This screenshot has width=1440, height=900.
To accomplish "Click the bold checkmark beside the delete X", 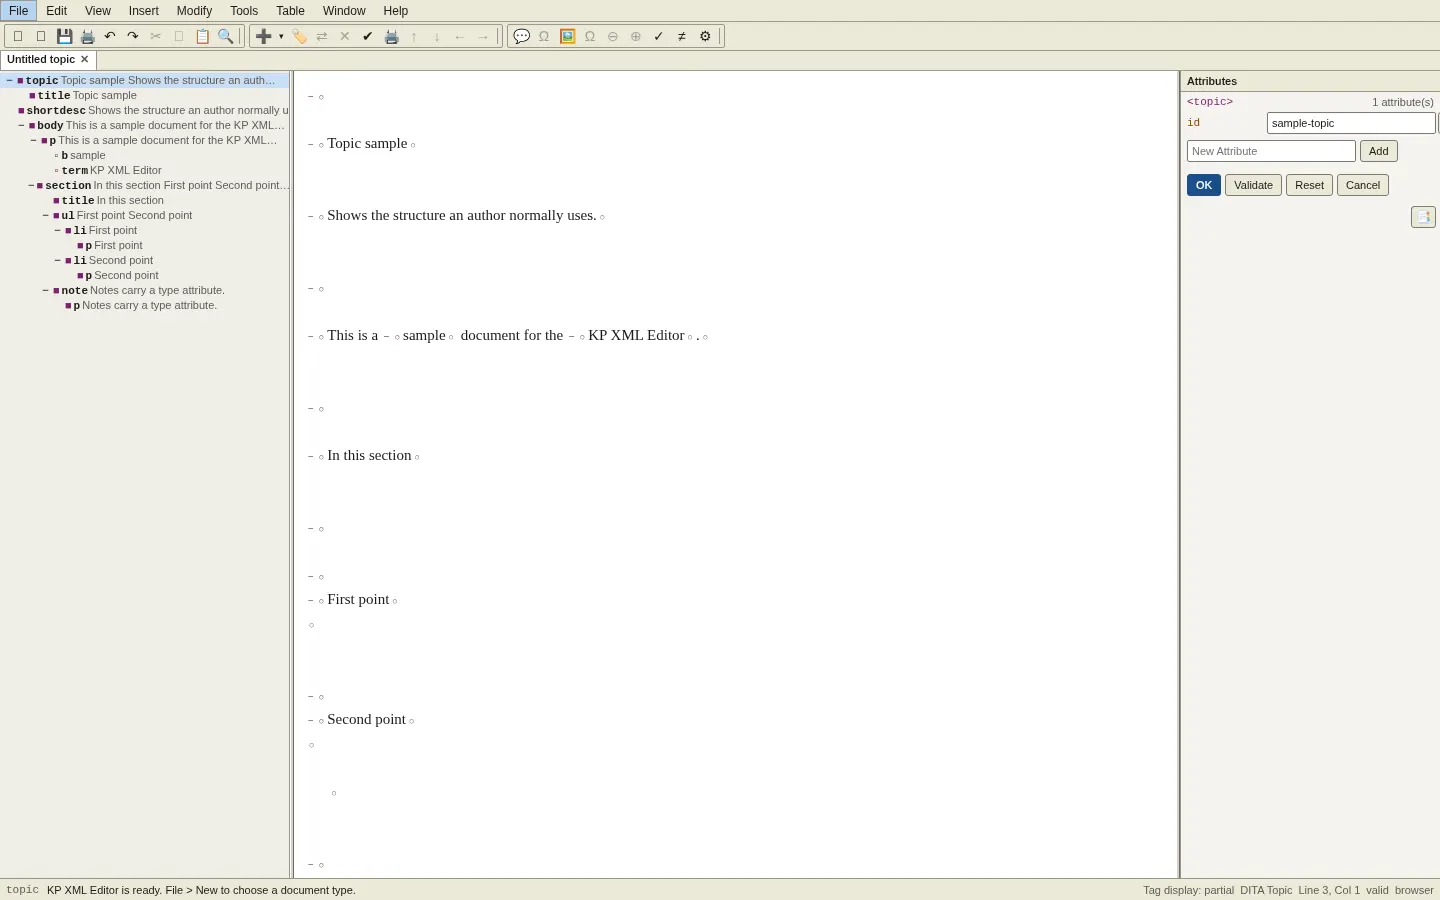I will [368, 36].
